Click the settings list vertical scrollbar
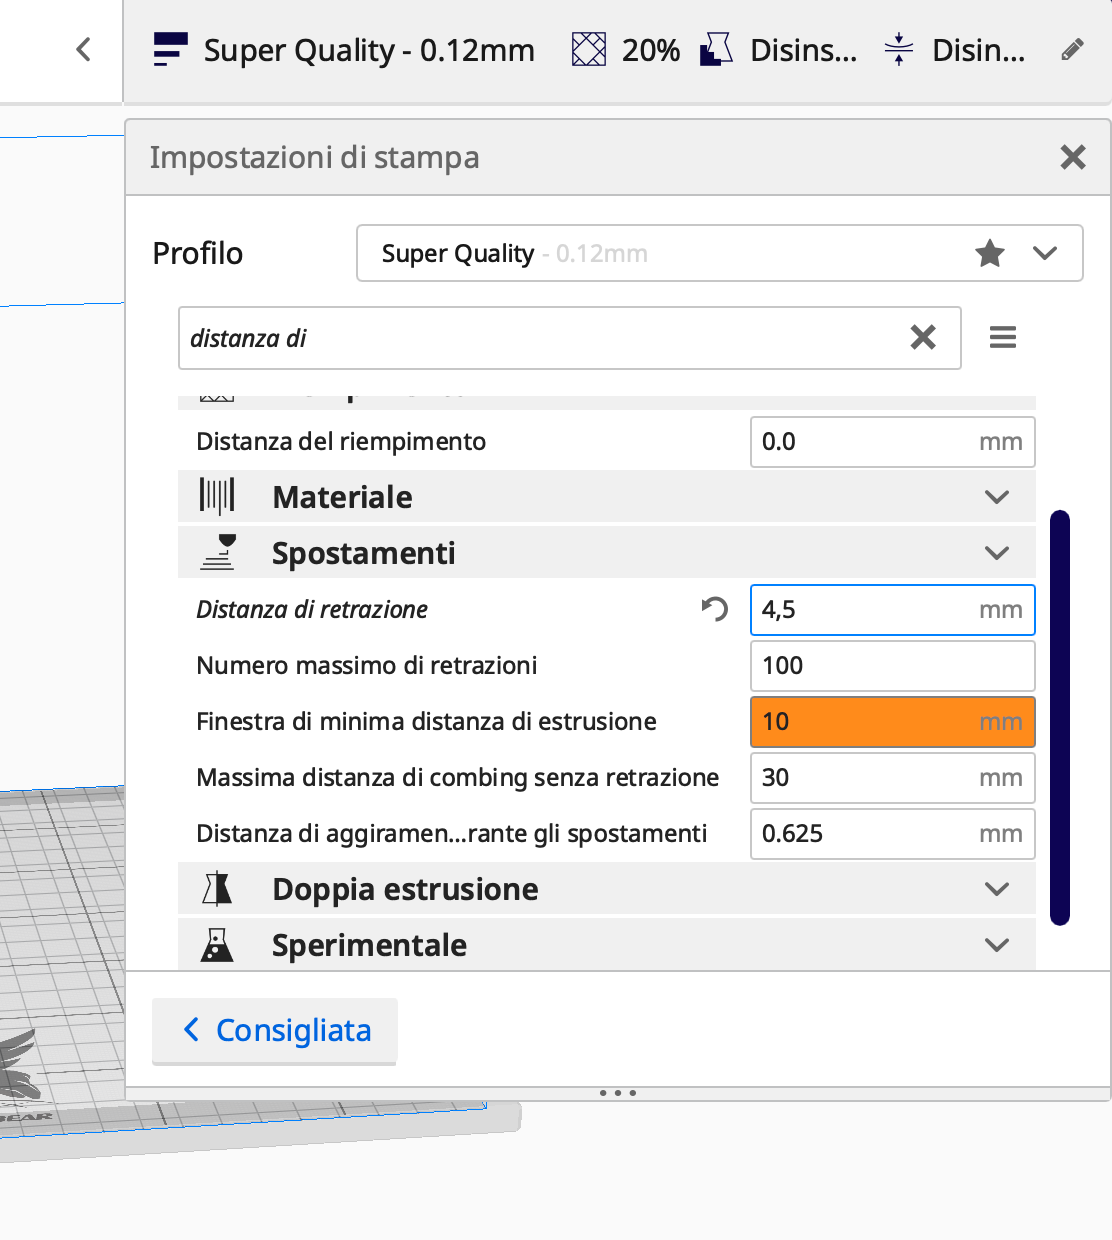Screen dimensions: 1112x1240 [x=1060, y=717]
